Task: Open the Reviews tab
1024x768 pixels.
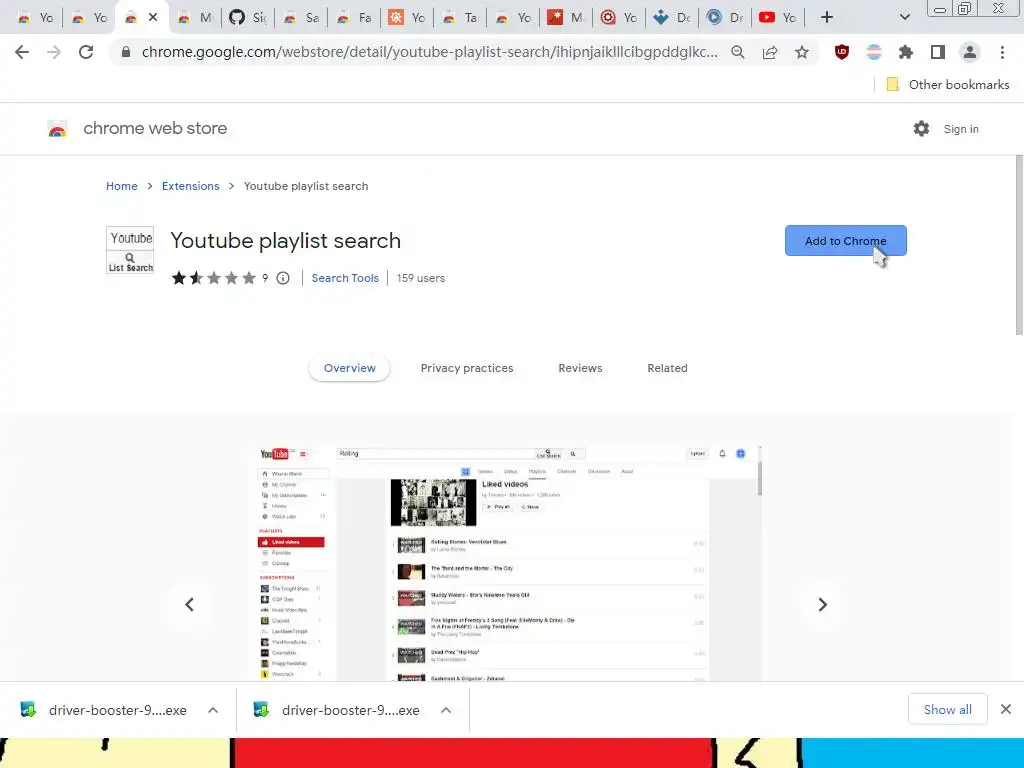Action: (580, 368)
